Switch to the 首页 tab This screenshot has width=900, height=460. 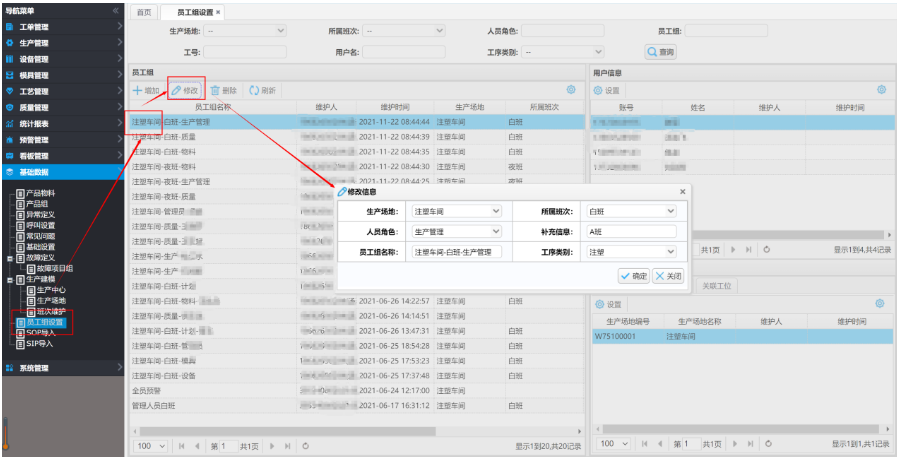click(x=144, y=11)
